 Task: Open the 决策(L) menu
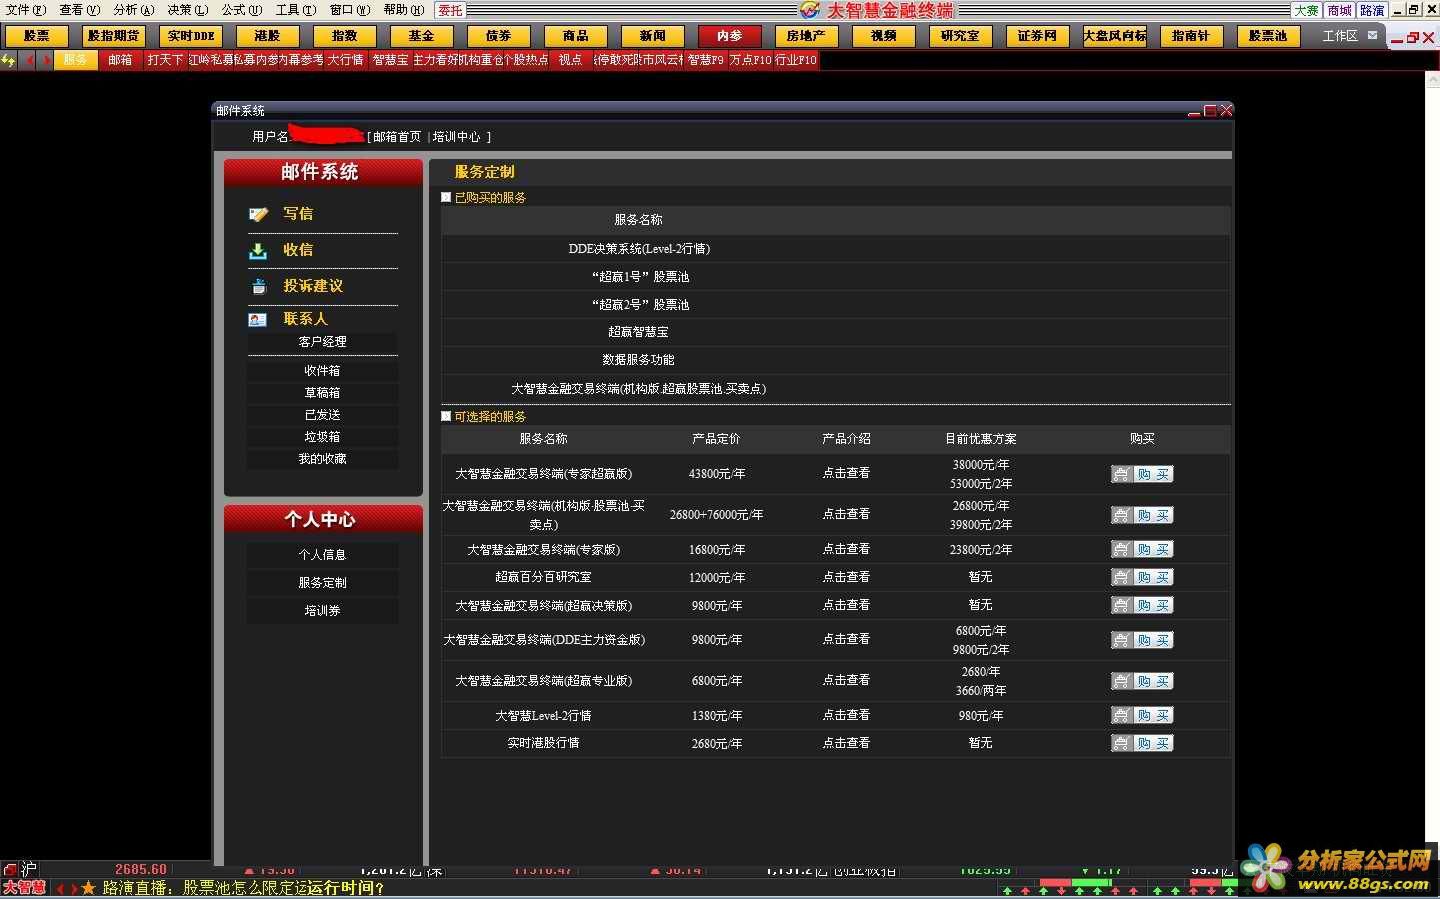point(188,10)
